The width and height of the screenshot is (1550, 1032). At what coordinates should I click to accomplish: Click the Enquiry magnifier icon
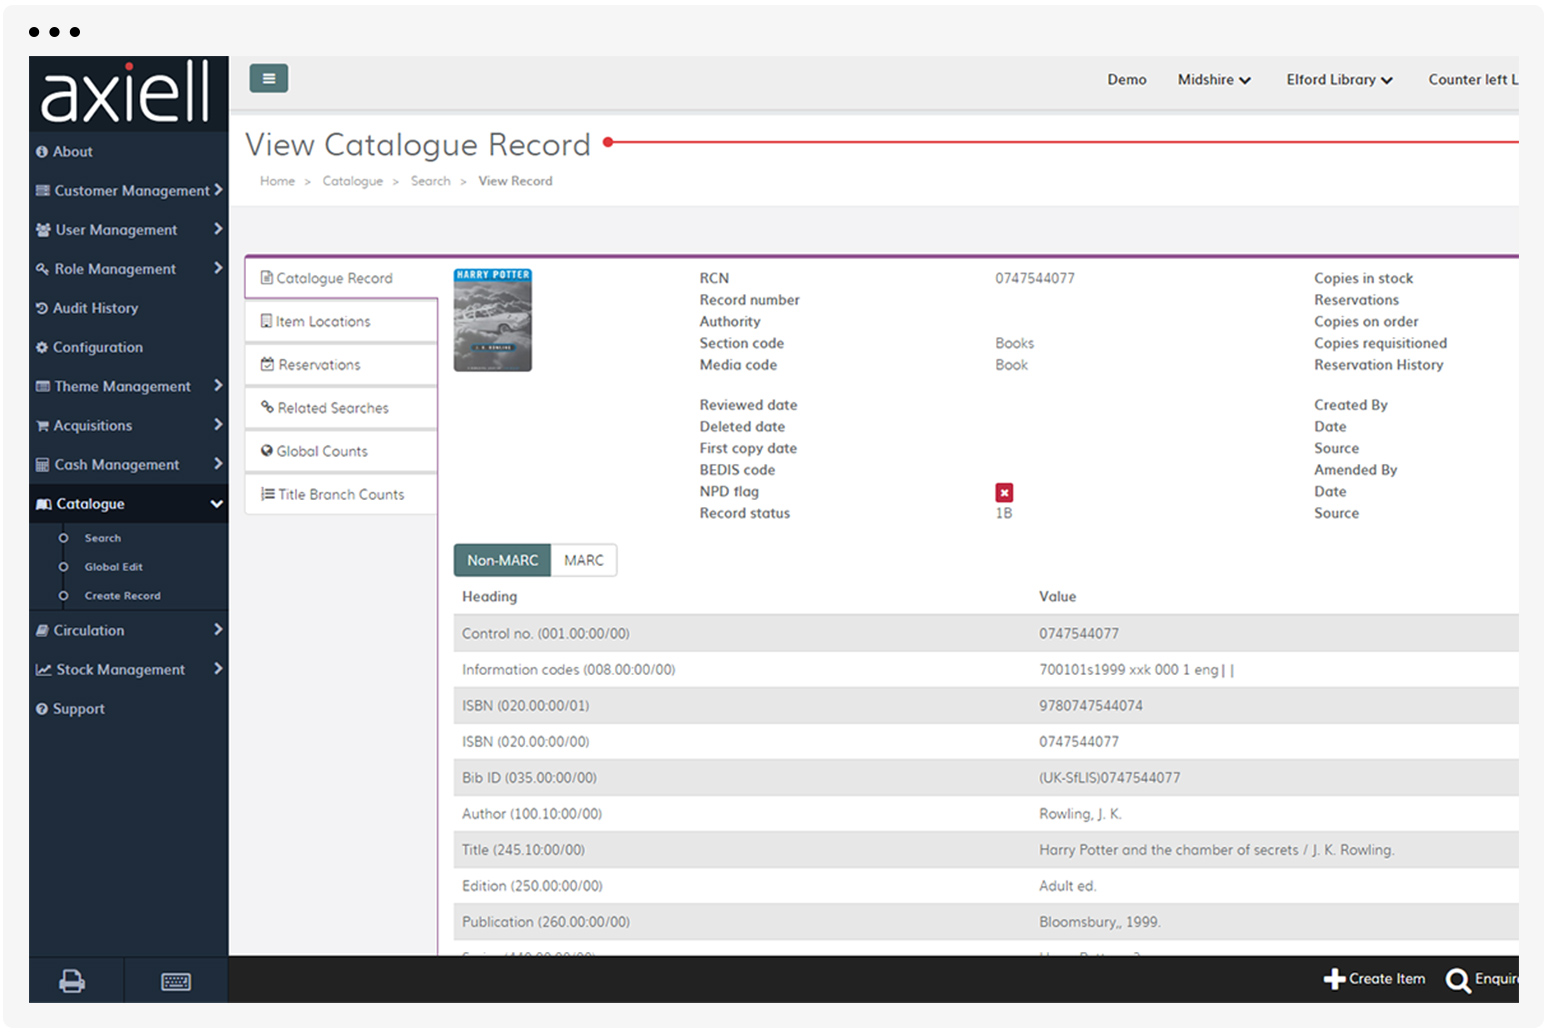pyautogui.click(x=1458, y=980)
